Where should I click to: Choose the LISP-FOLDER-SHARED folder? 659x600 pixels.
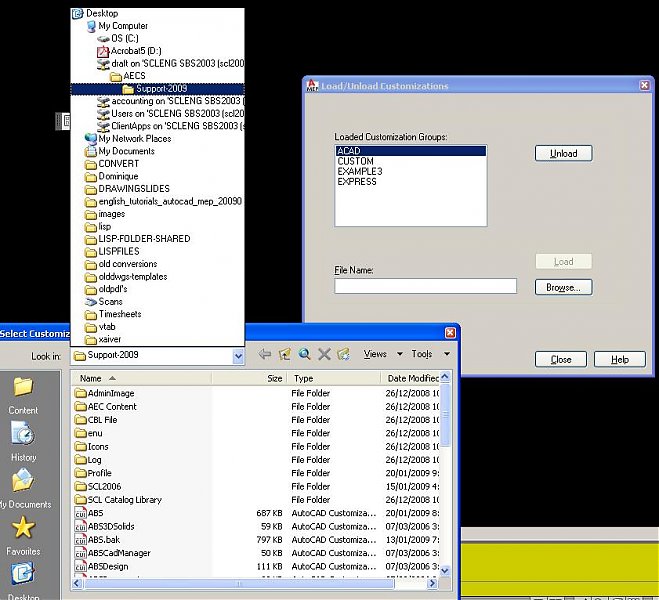[137, 239]
